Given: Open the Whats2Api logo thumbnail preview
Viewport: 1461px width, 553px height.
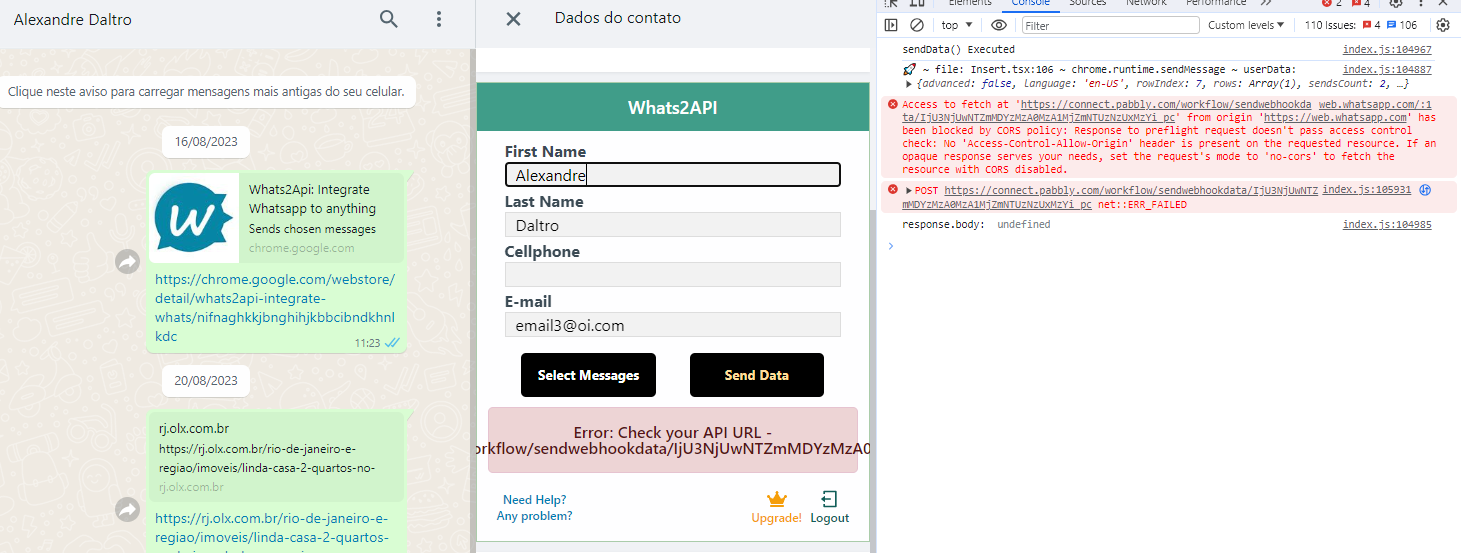Looking at the screenshot, I should pyautogui.click(x=196, y=218).
